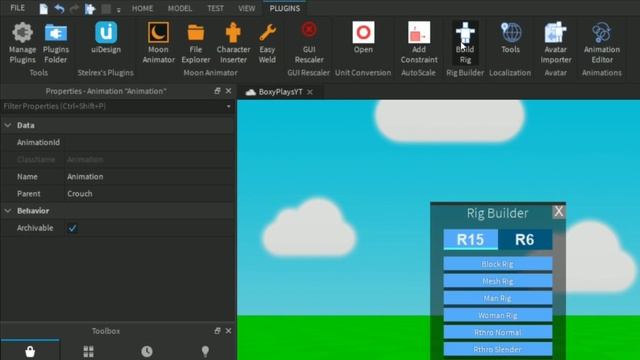Viewport: 640px width, 360px height.
Task: Insert a Rthro Slender rig
Action: [498, 349]
